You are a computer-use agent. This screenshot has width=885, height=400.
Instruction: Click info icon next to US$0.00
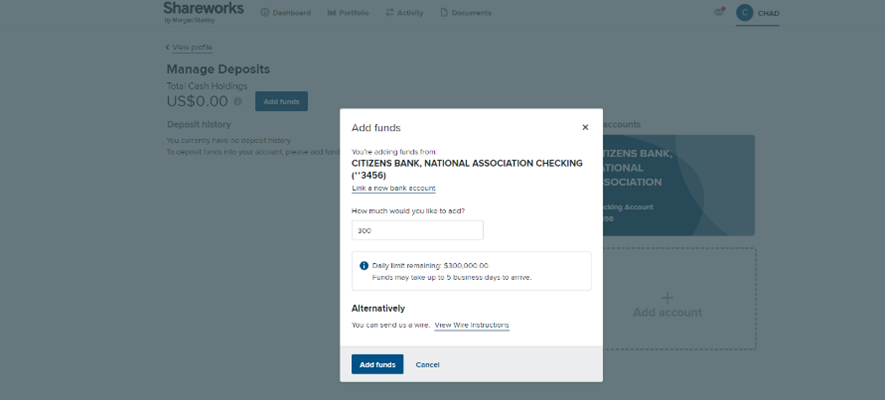coord(238,101)
